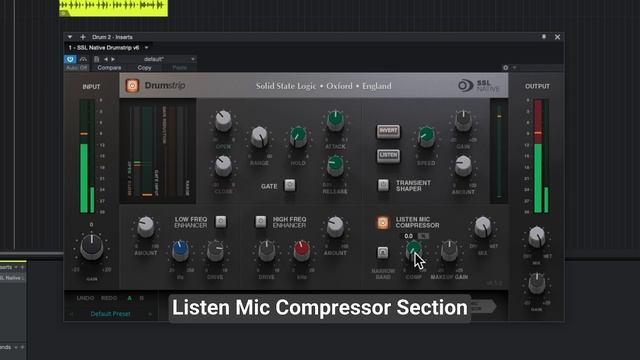Click the Copy button
The width and height of the screenshot is (640, 360).
(144, 68)
